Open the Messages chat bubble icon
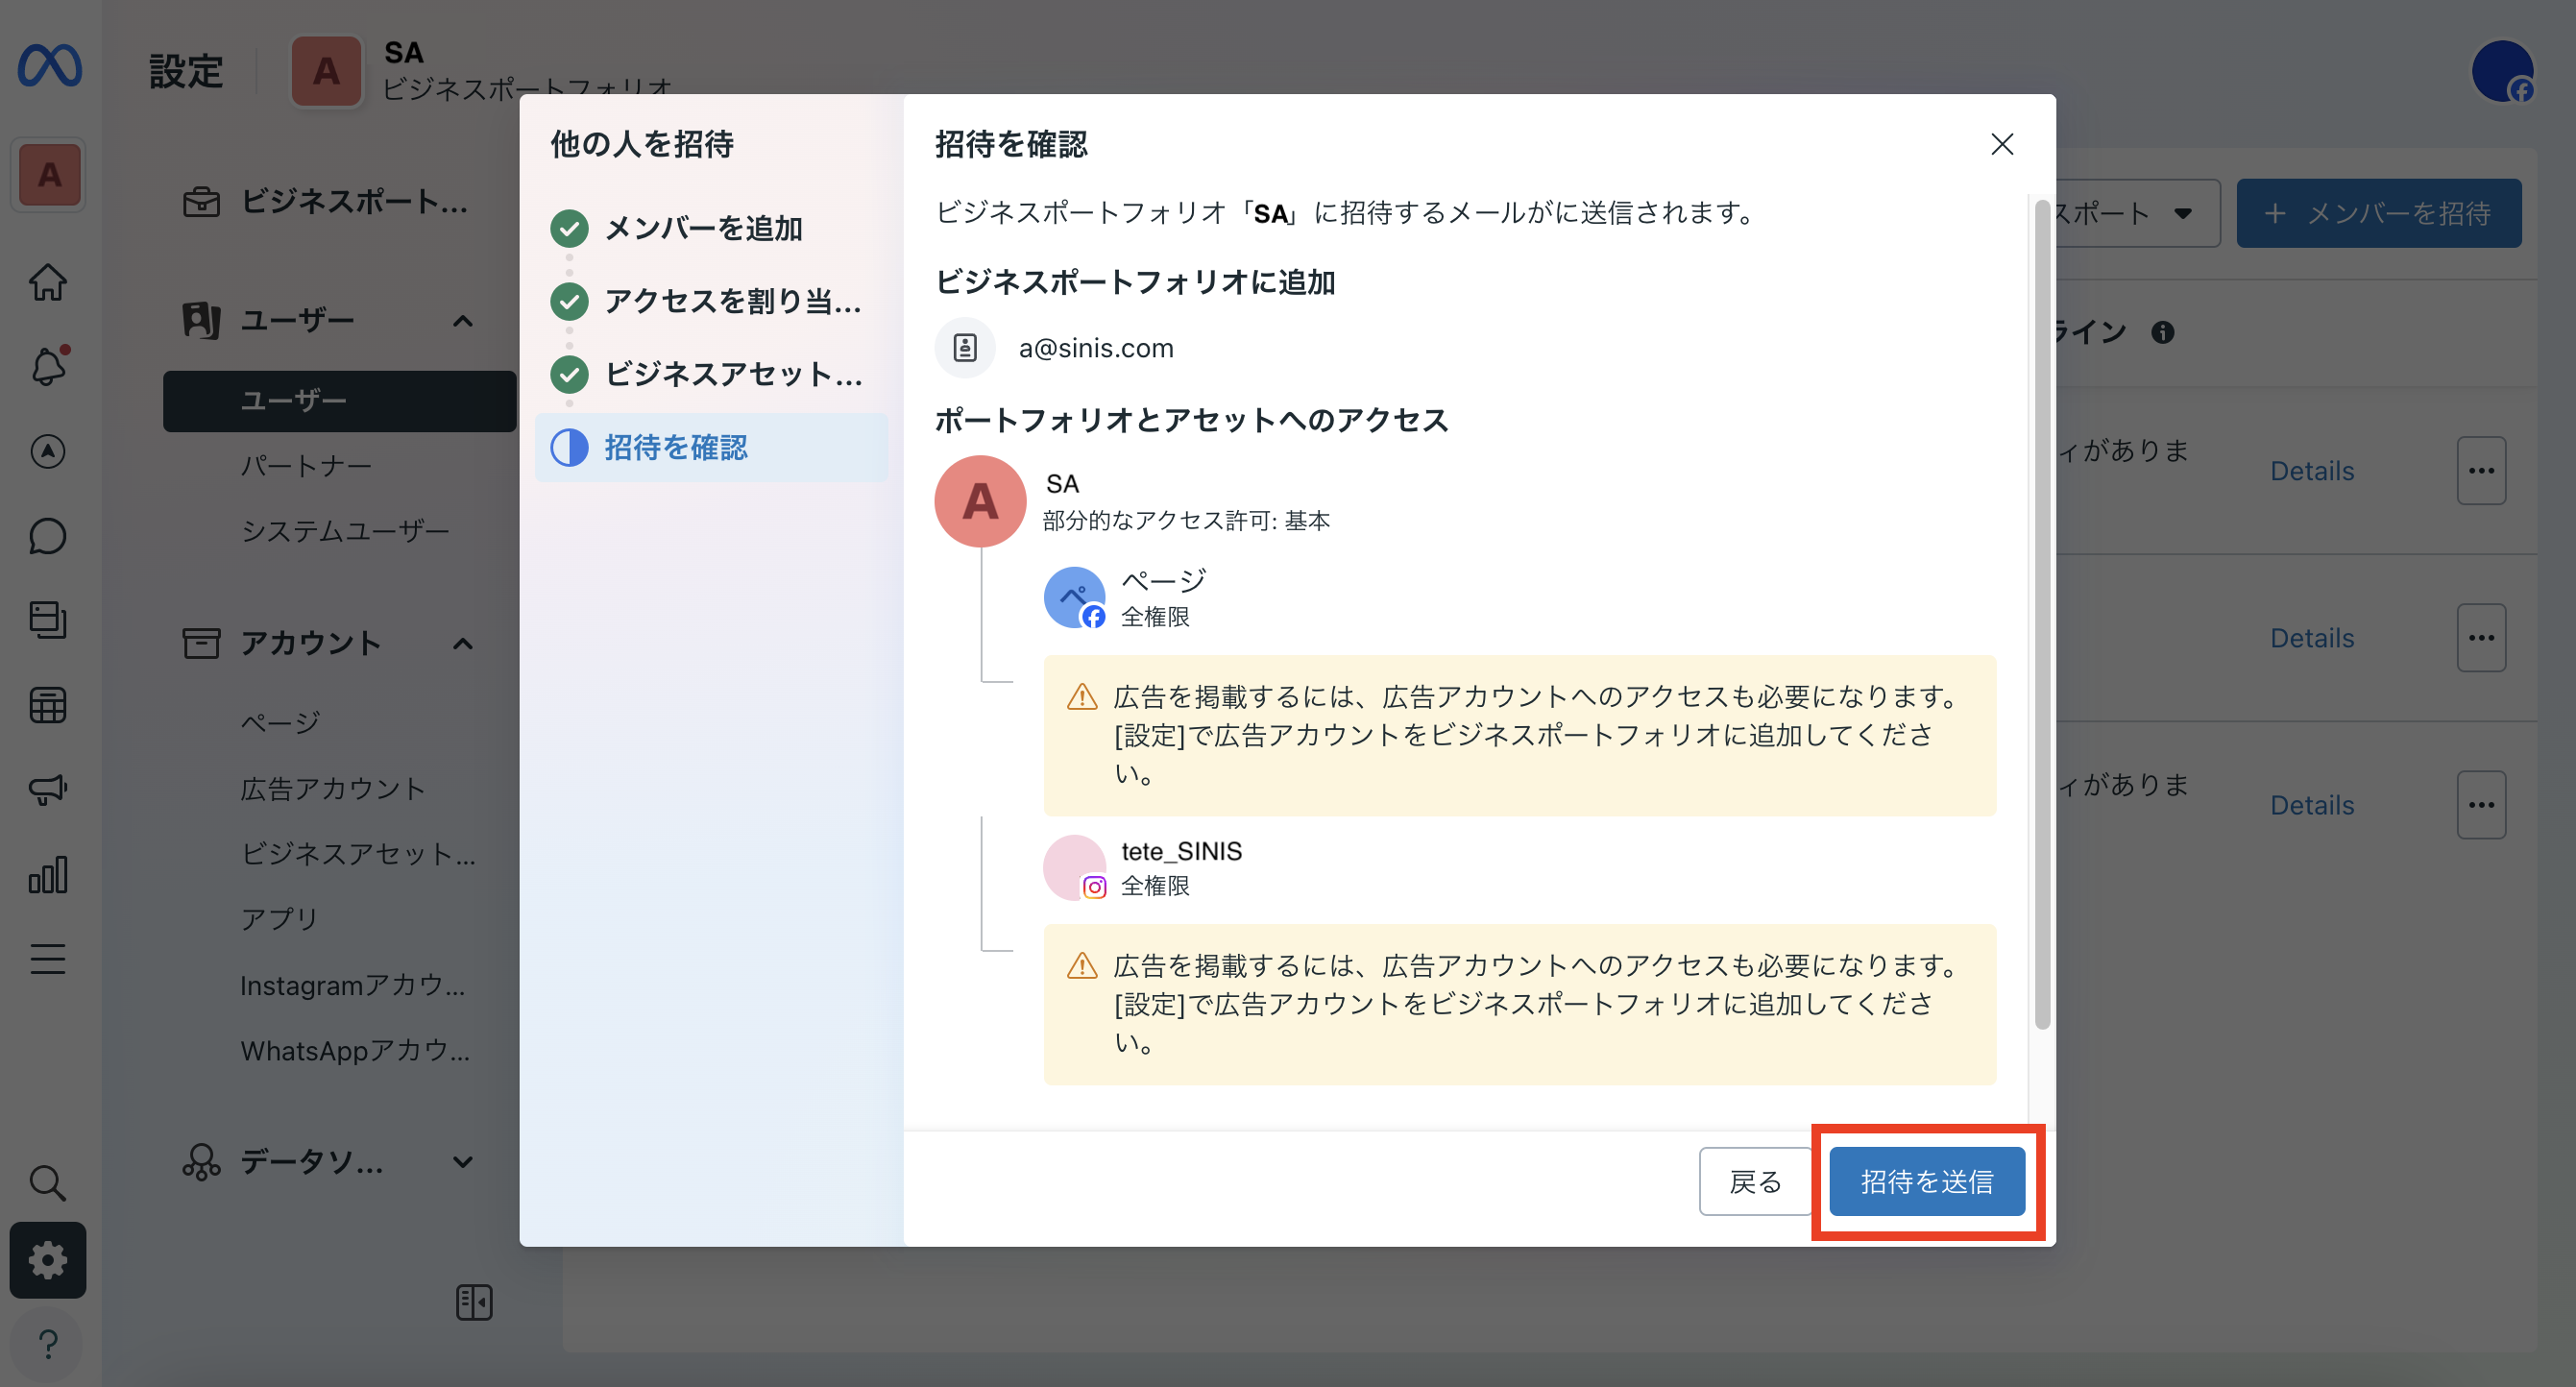 [x=48, y=536]
